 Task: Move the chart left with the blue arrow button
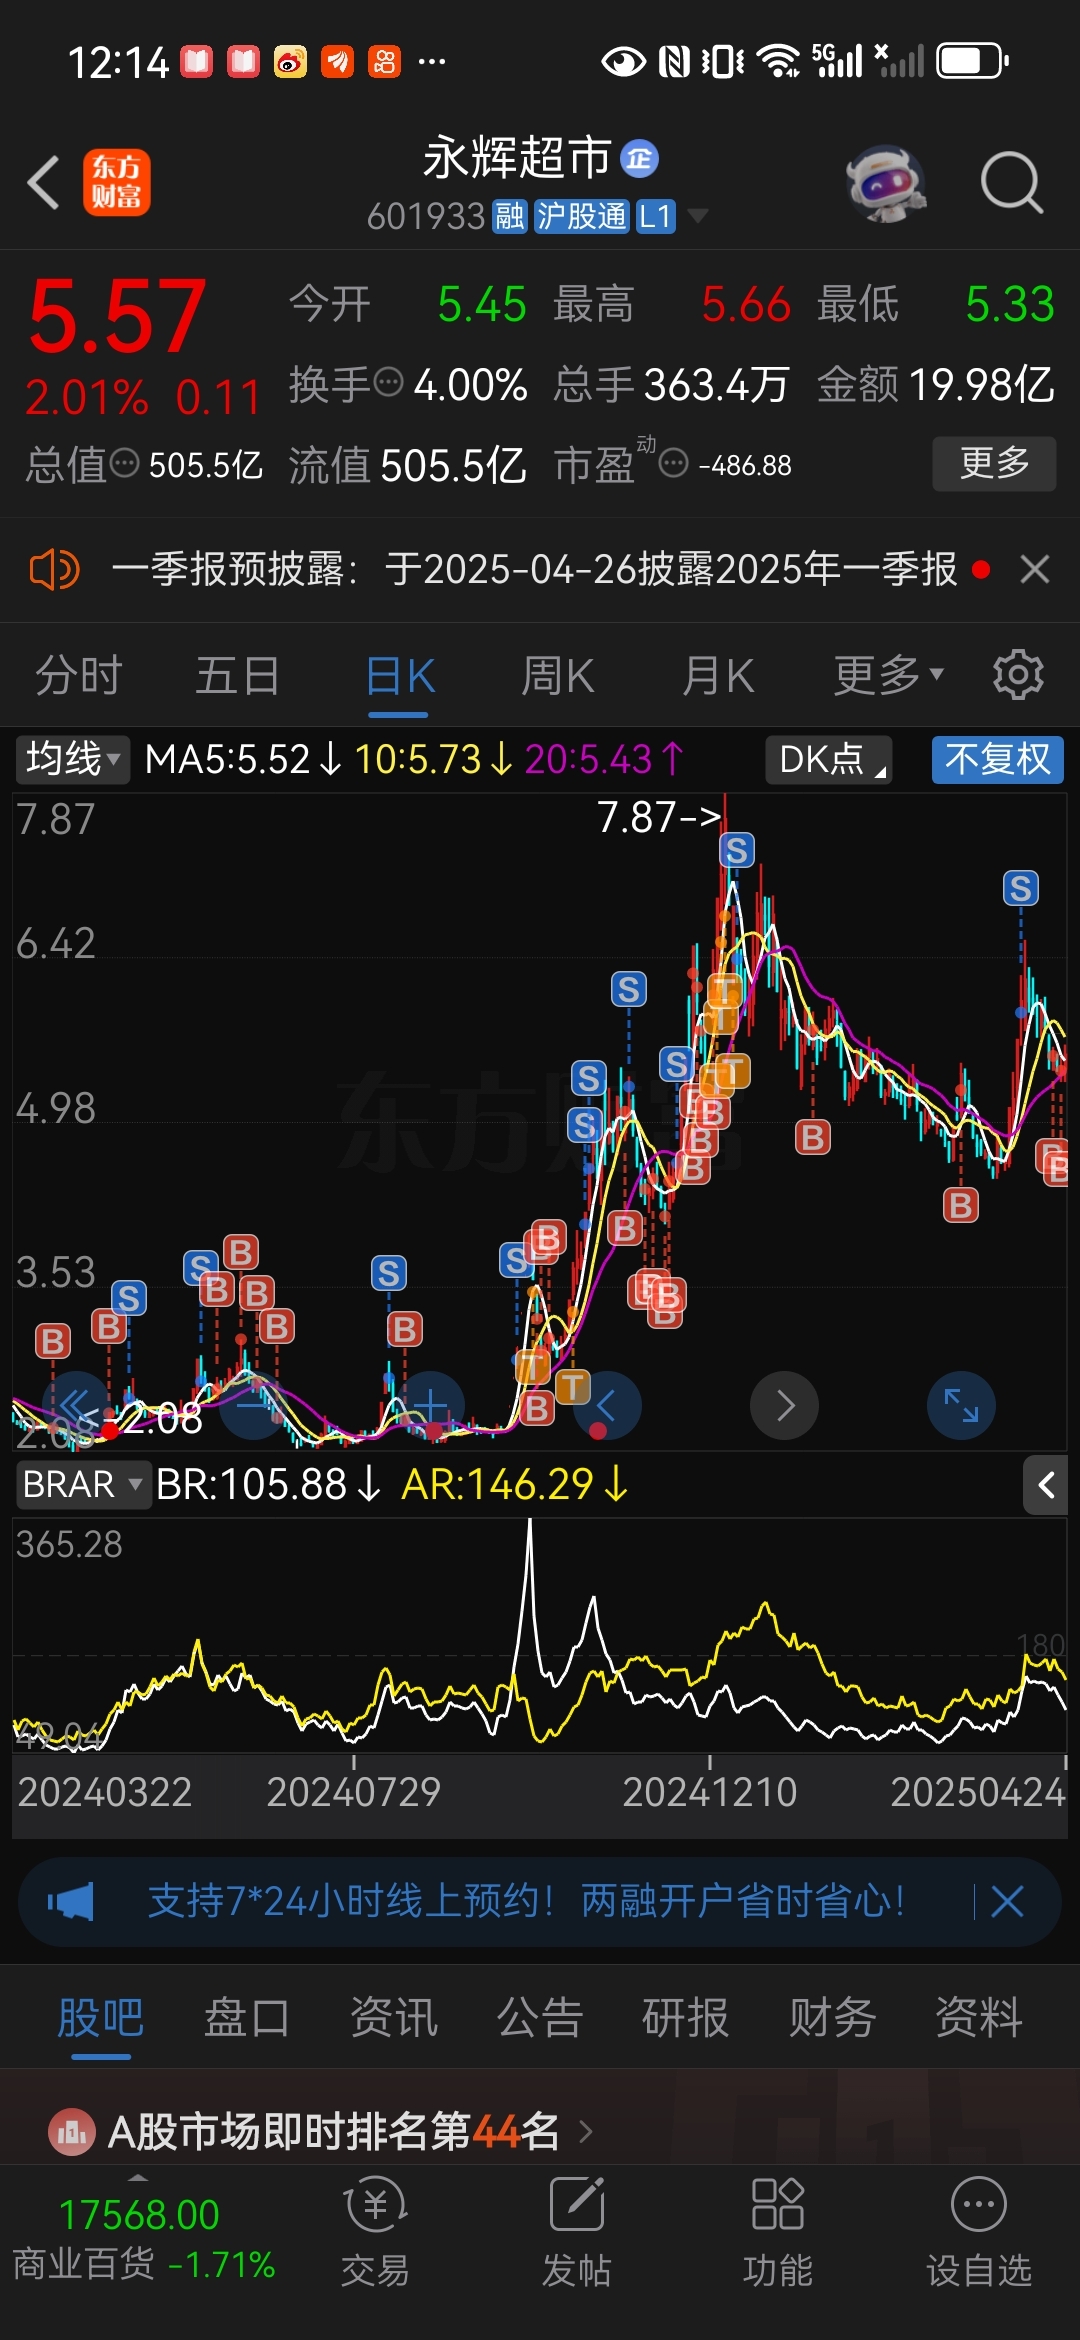pyautogui.click(x=607, y=1405)
